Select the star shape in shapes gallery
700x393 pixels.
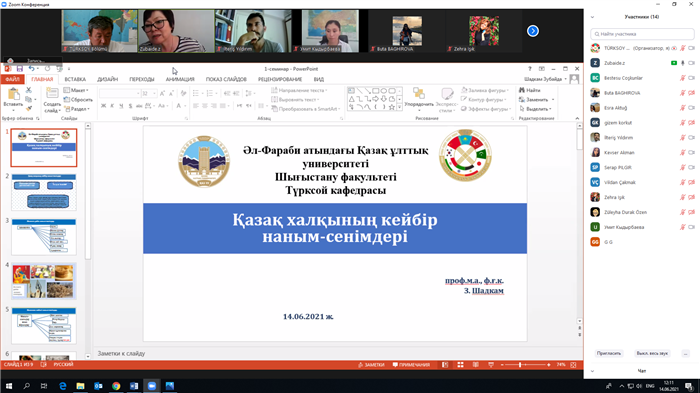(x=392, y=107)
